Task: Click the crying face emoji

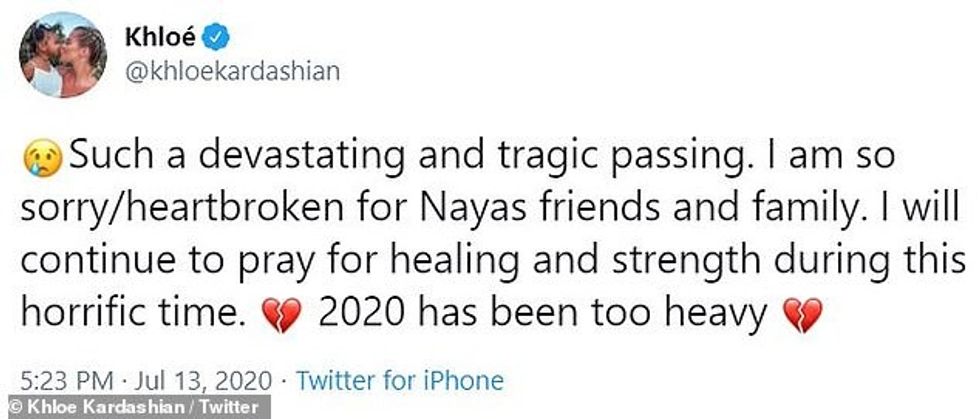Action: [40, 157]
